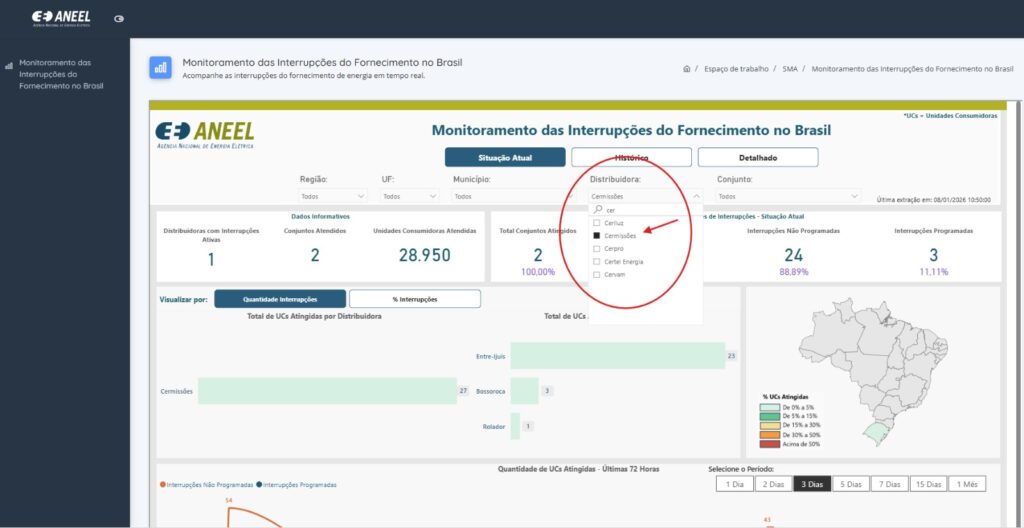Click the blue chart icon beside page title
Screen dimensions: 1024x528
click(160, 67)
